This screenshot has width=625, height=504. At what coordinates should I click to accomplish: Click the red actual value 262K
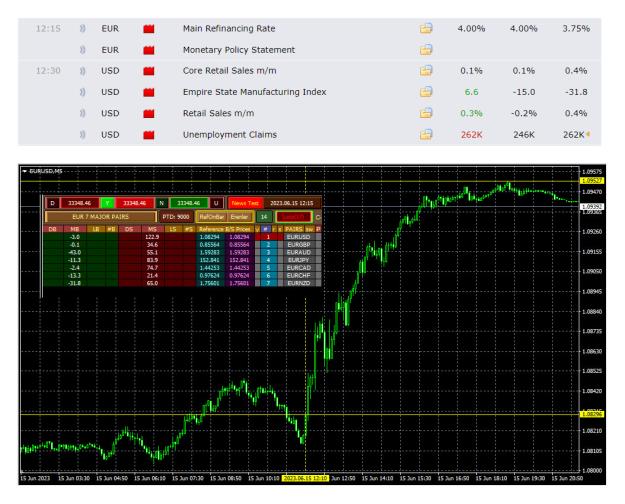pos(472,135)
